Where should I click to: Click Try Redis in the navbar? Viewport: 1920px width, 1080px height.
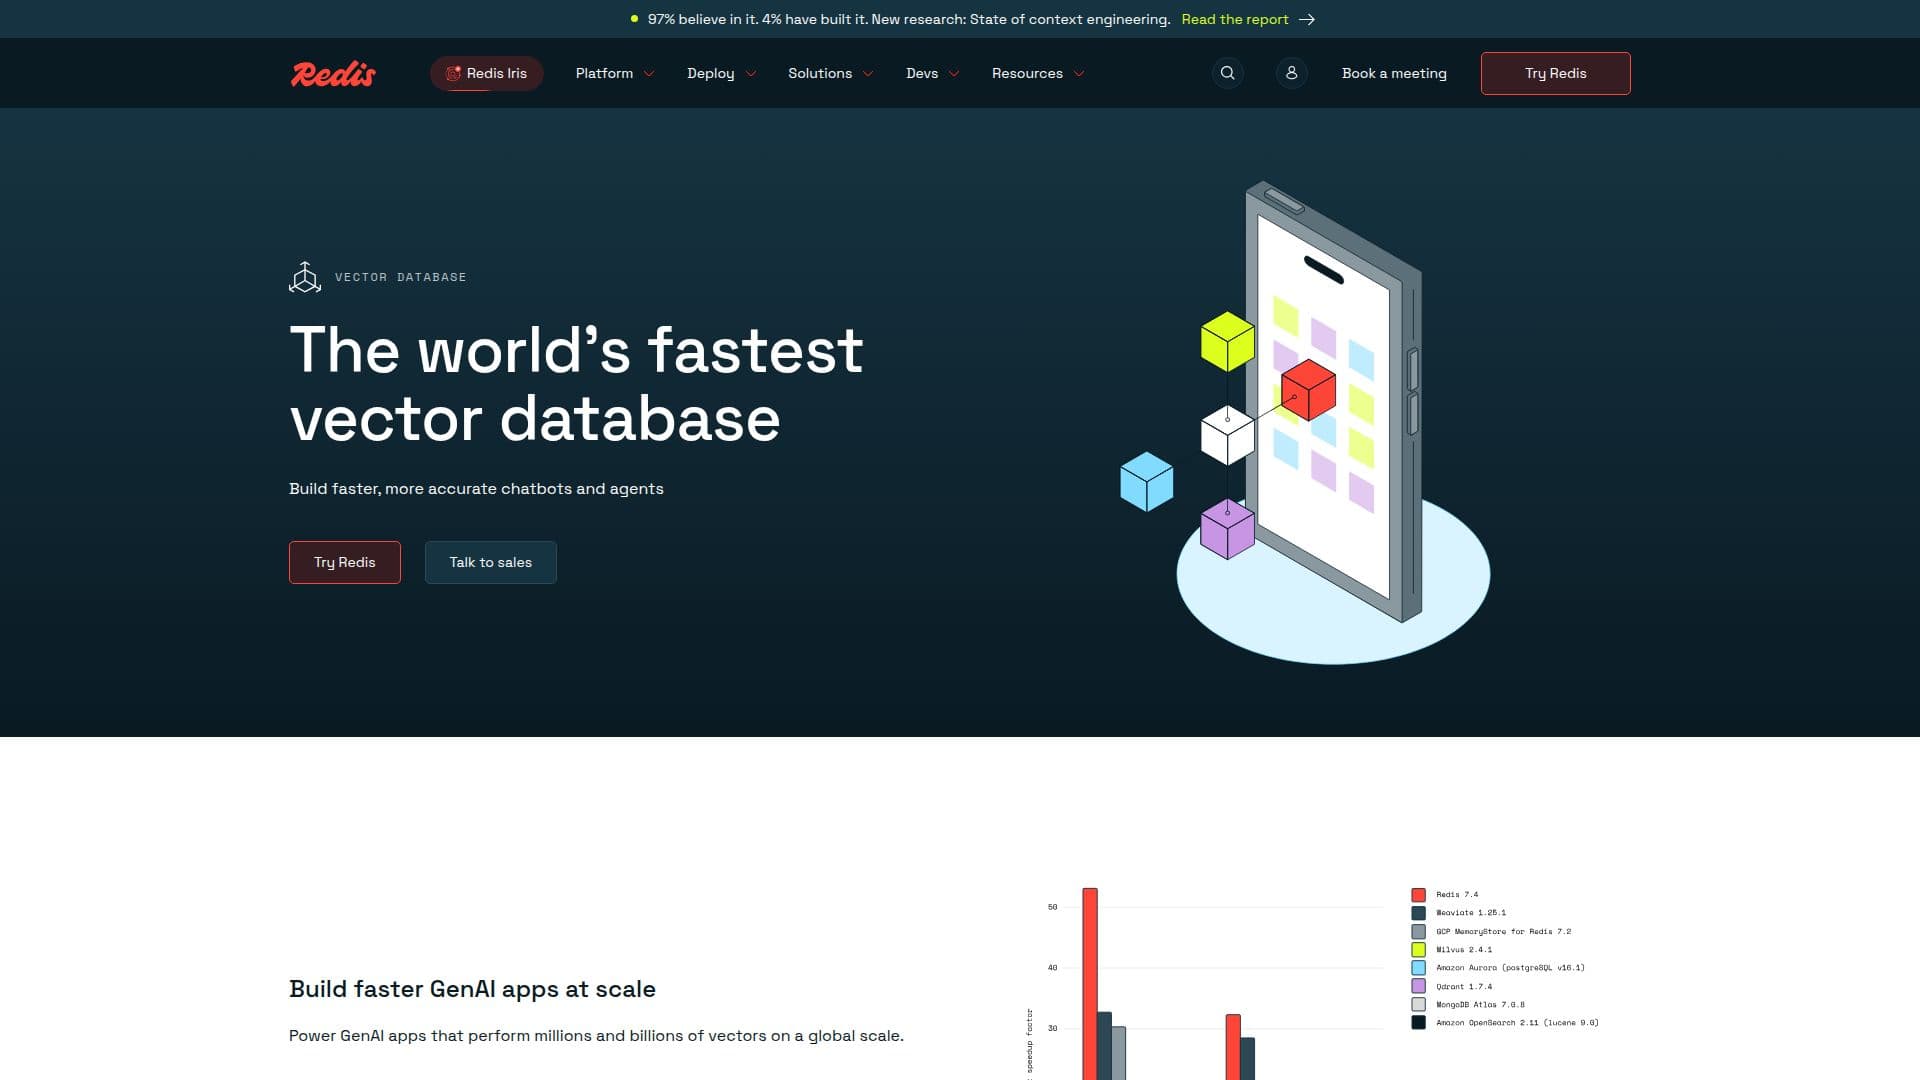tap(1555, 73)
